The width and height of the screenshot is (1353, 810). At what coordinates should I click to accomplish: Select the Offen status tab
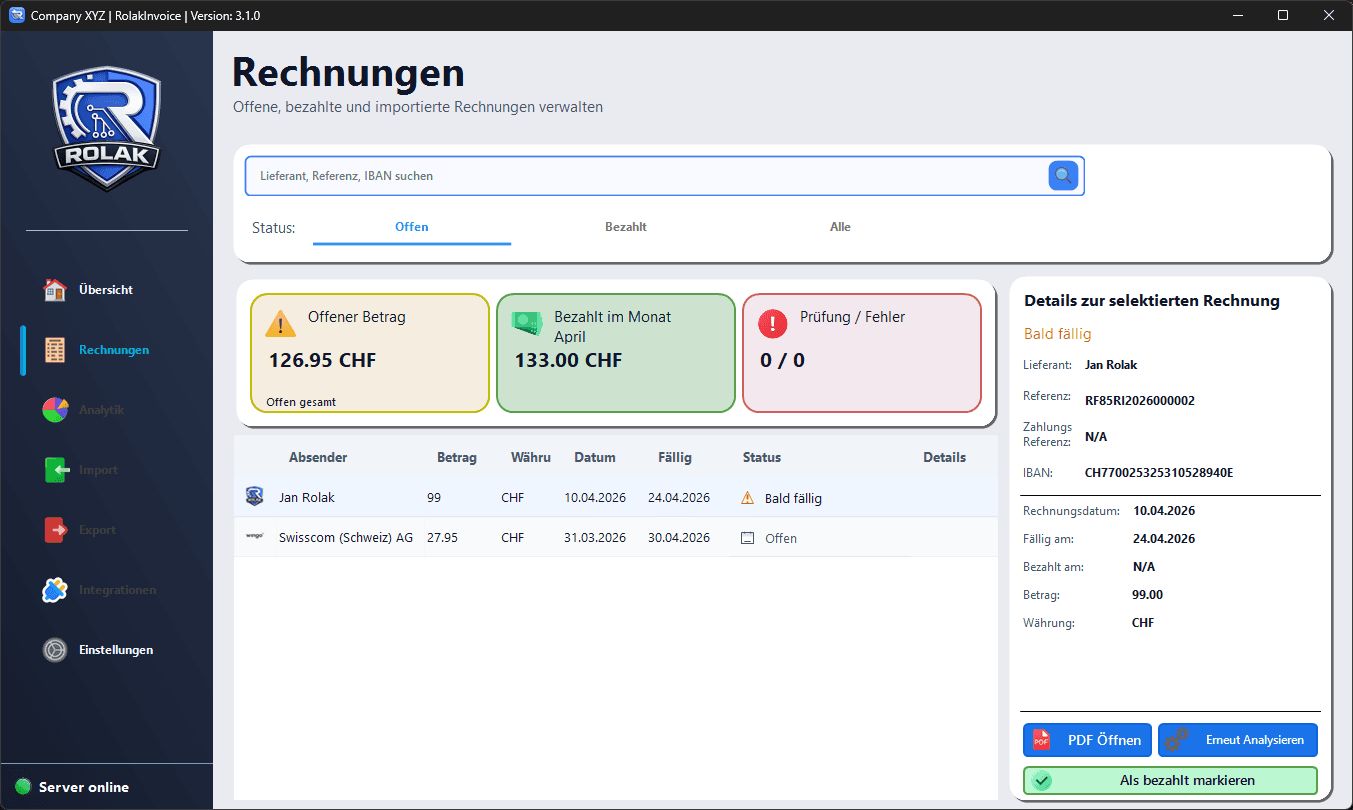[x=412, y=227]
